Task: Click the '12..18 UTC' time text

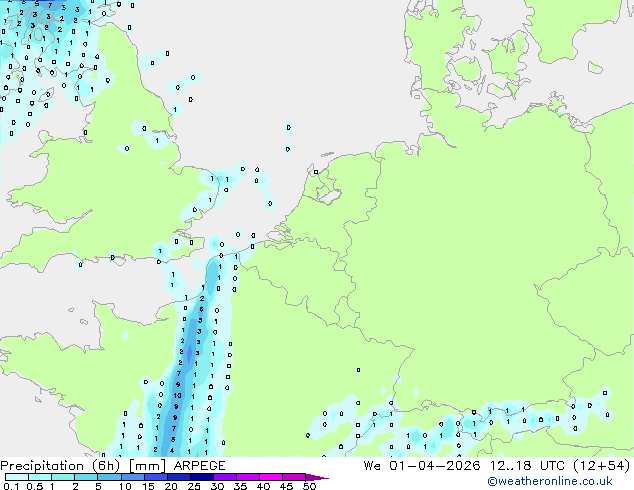Action: (526, 466)
